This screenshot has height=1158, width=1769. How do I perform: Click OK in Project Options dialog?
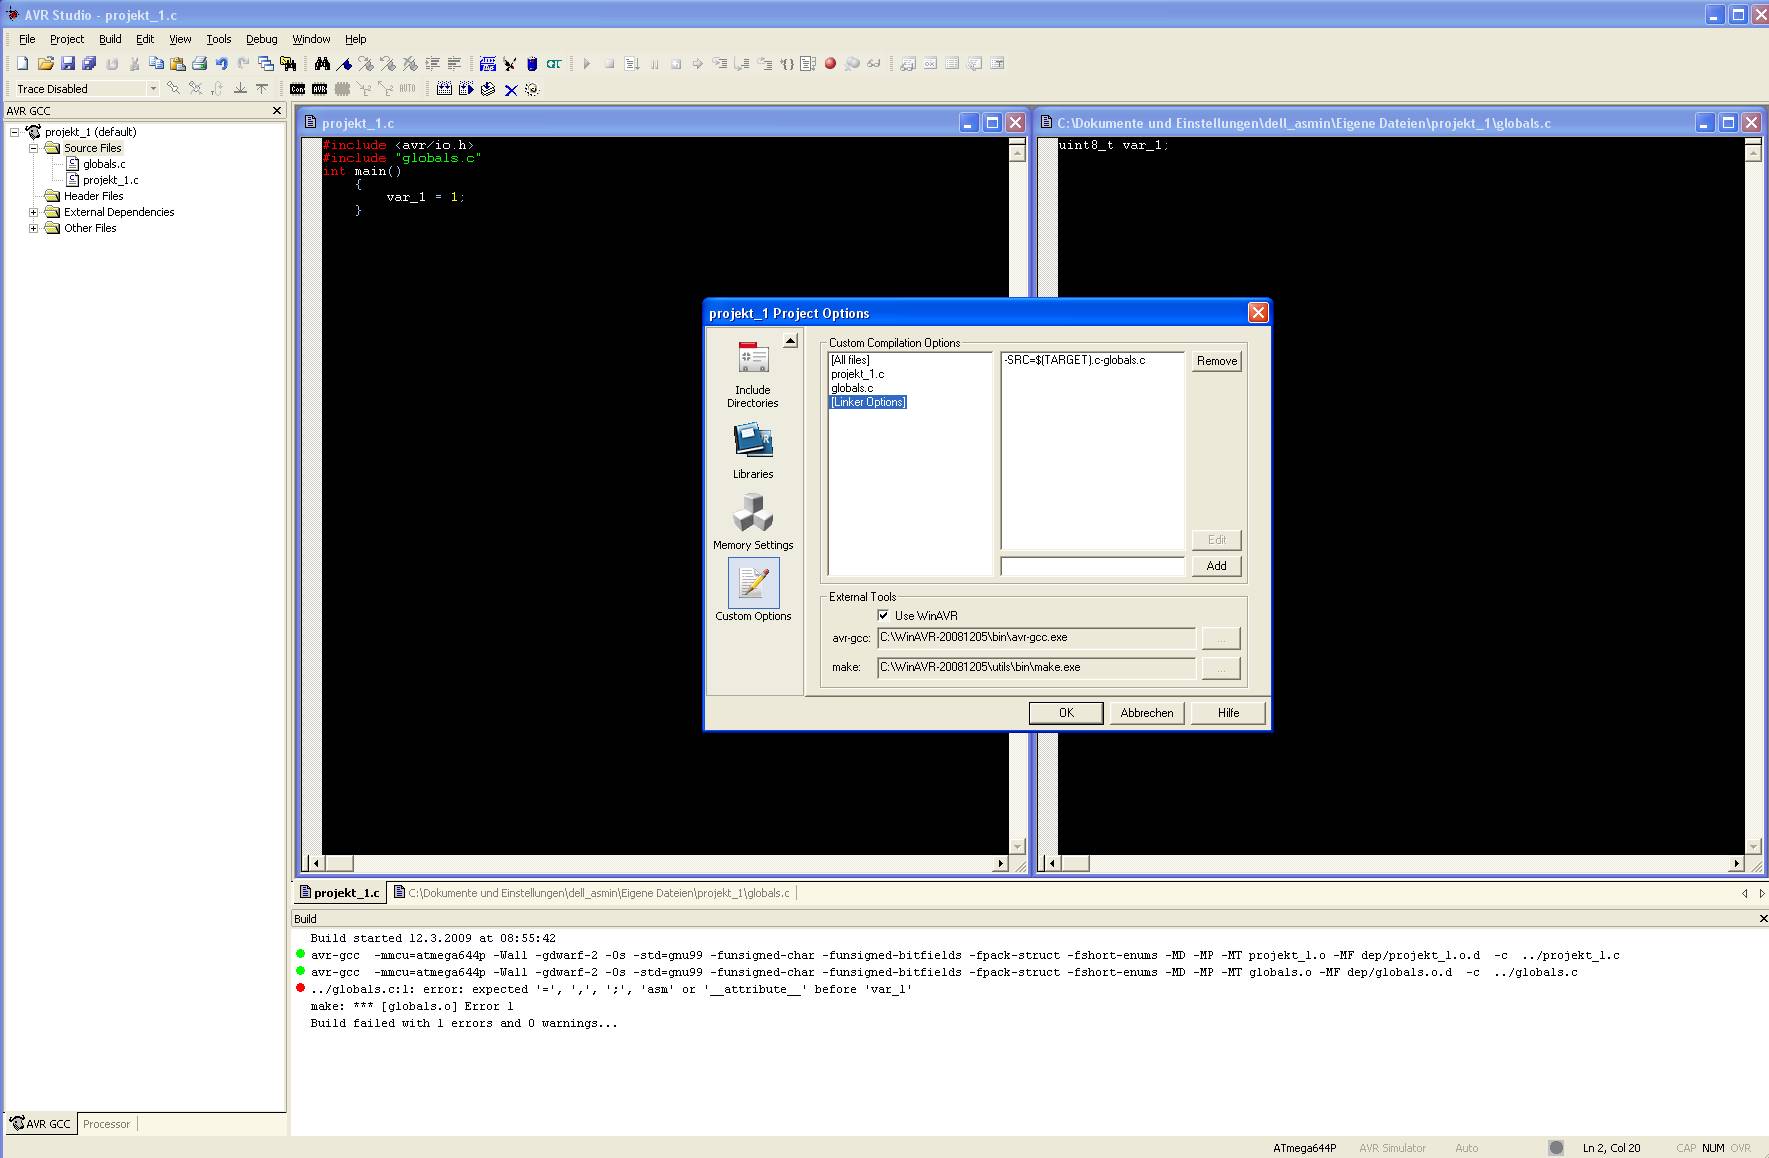click(1066, 713)
